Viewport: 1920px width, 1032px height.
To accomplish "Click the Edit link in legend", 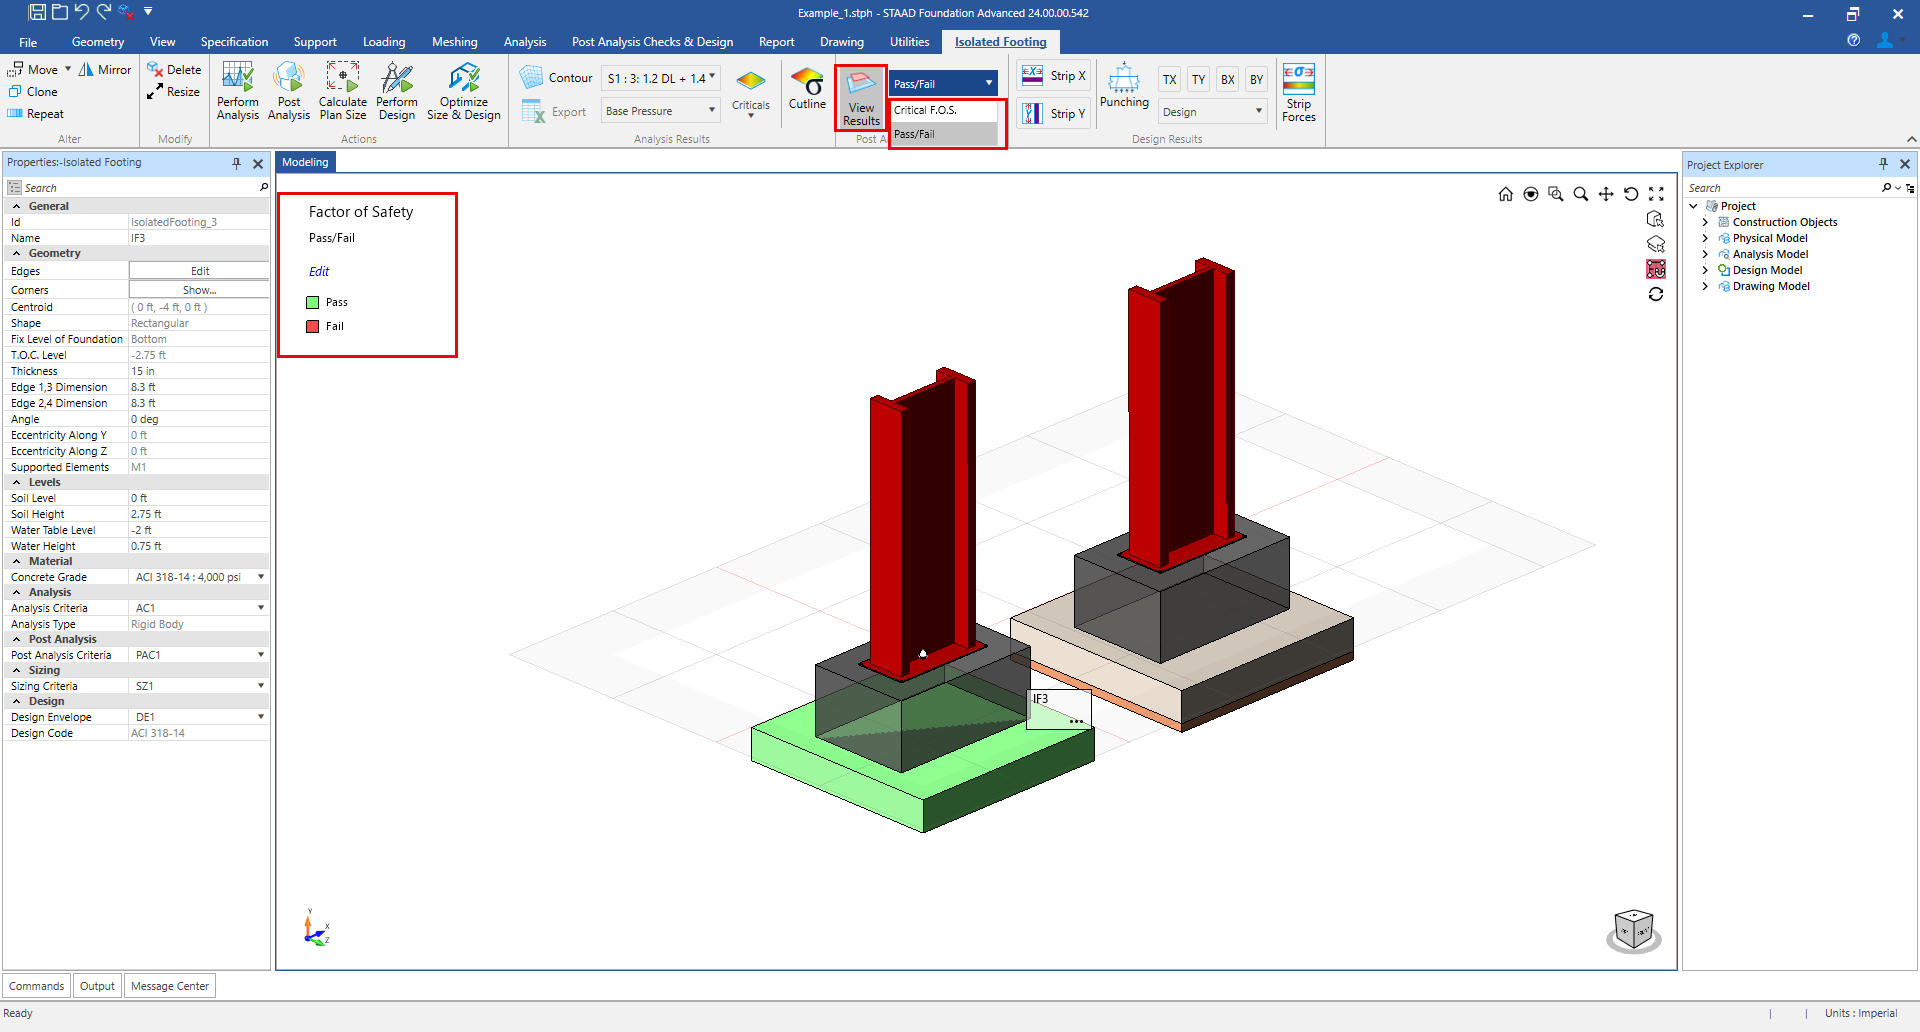I will point(319,271).
